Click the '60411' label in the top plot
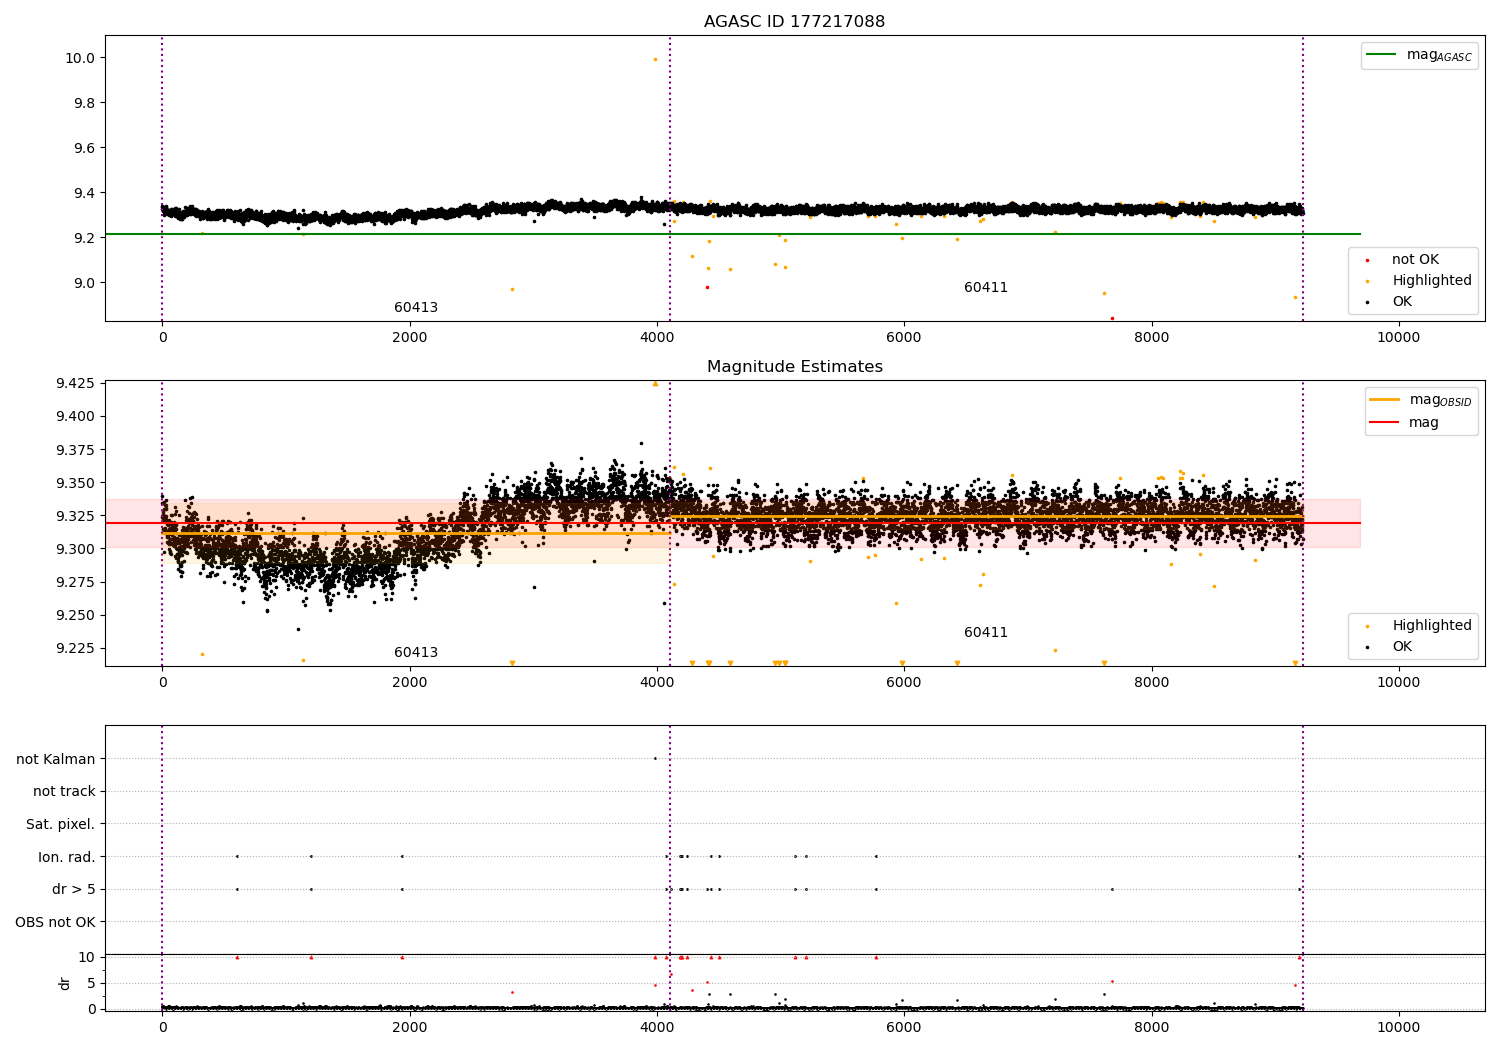Screen dimensions: 1500x1050 986,288
